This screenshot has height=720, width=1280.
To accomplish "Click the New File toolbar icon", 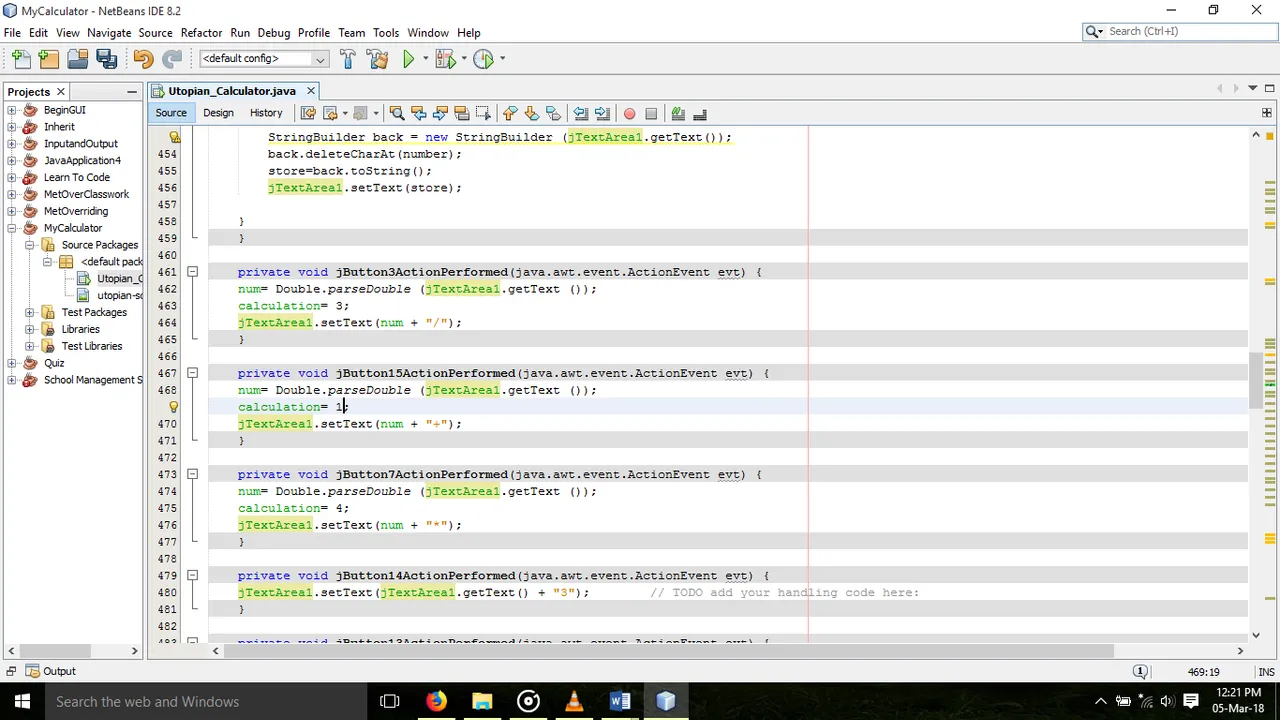I will [x=21, y=59].
